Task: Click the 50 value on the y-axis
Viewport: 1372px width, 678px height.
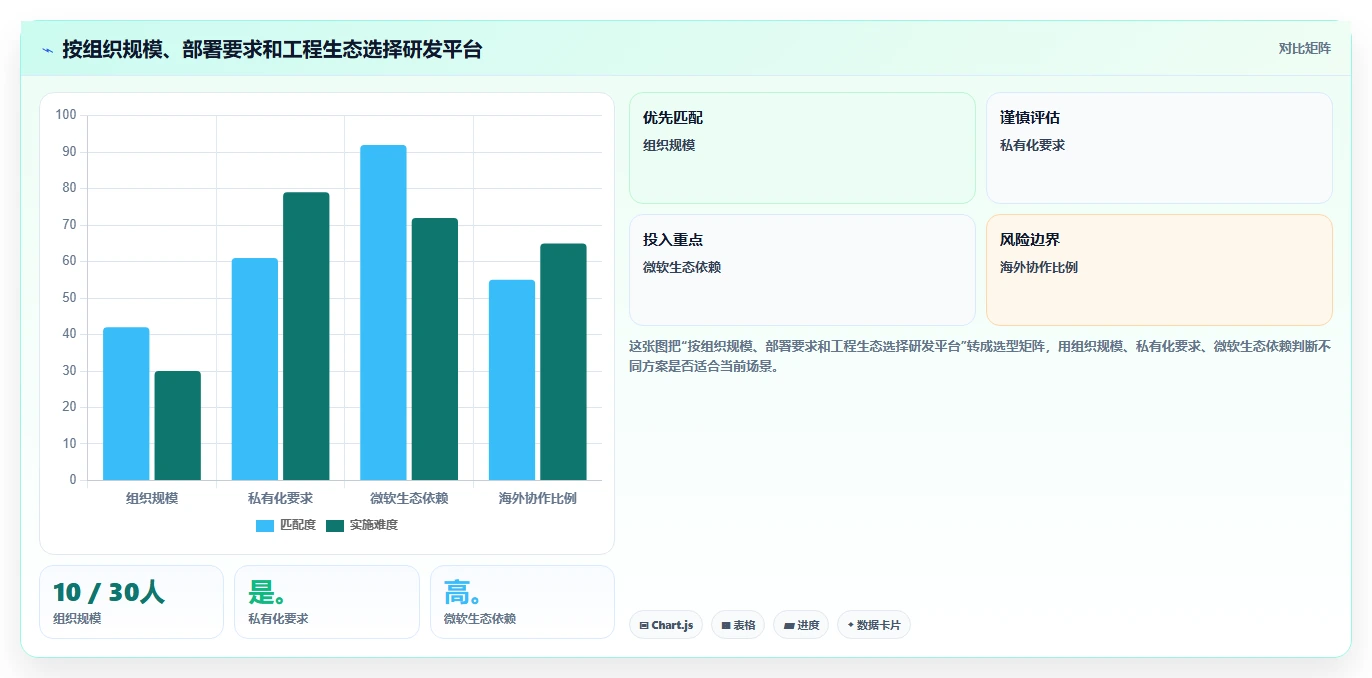Action: coord(69,298)
